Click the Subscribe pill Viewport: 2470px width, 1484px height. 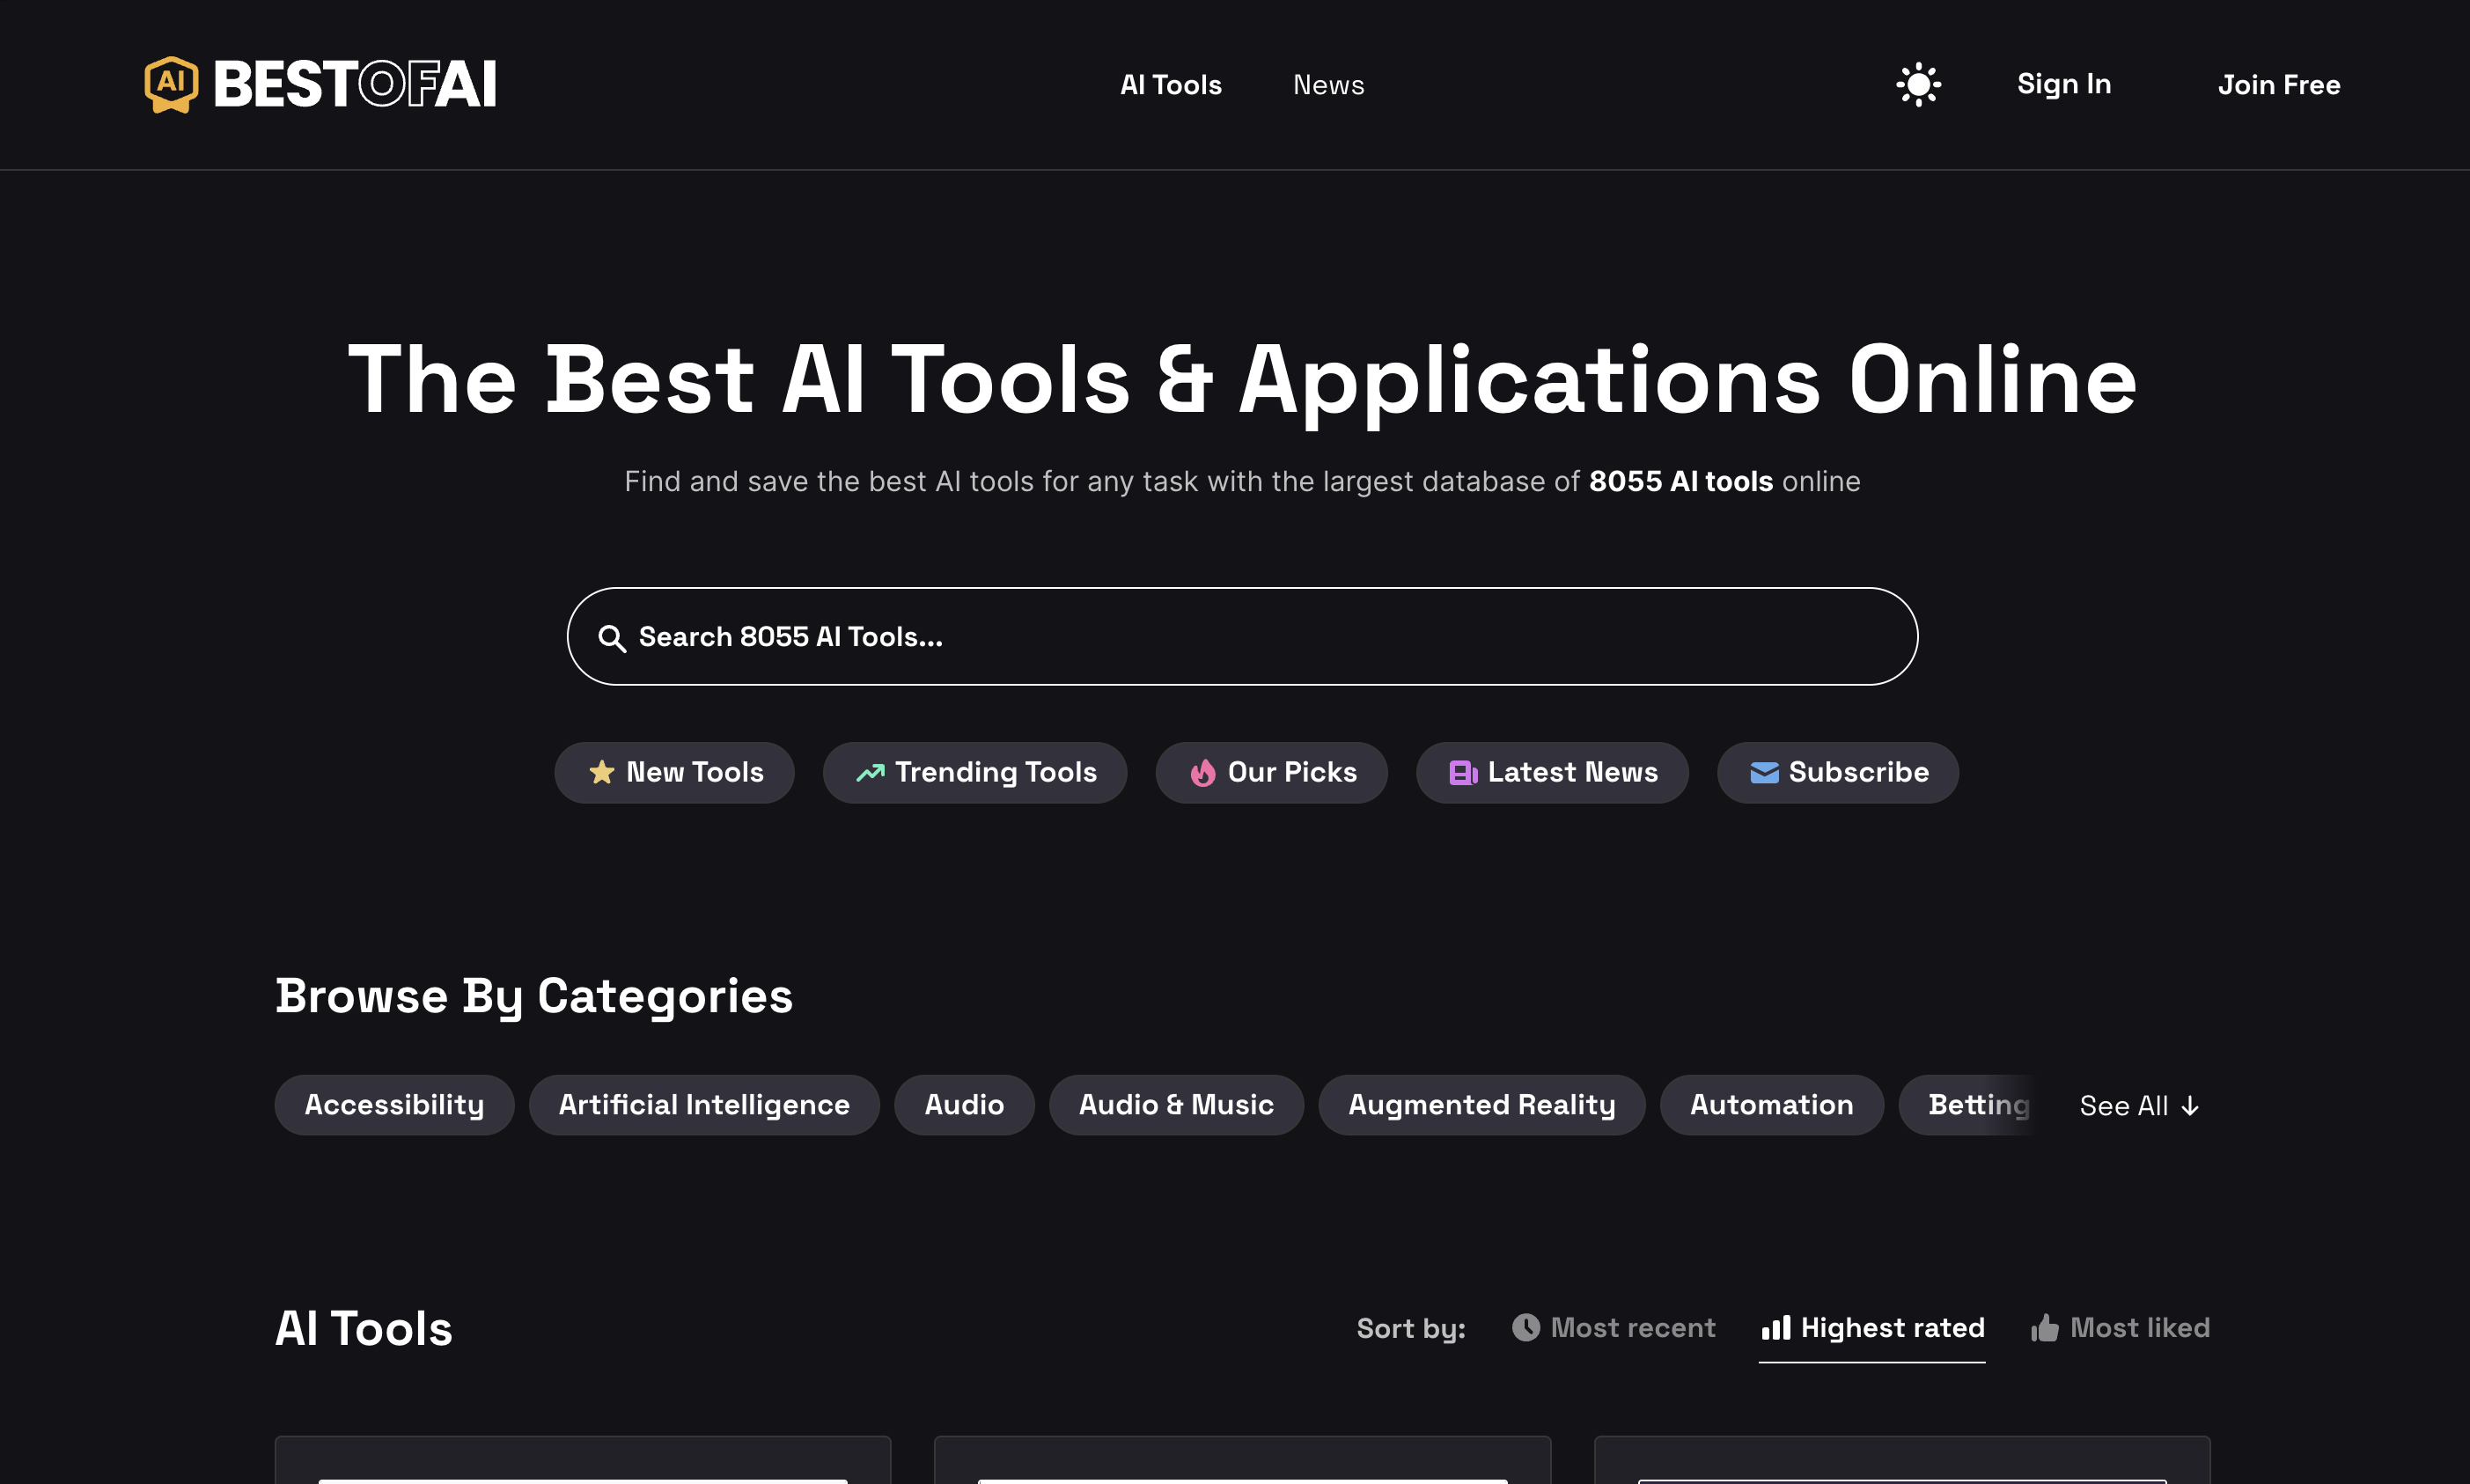point(1838,772)
